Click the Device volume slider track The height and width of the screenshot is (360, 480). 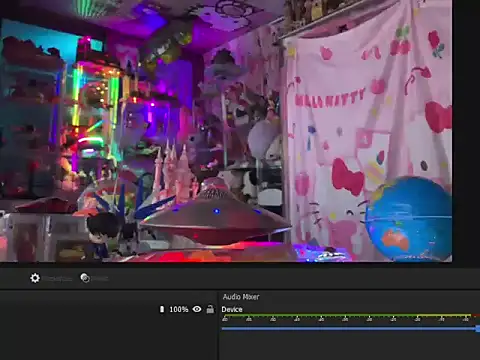coord(349,329)
